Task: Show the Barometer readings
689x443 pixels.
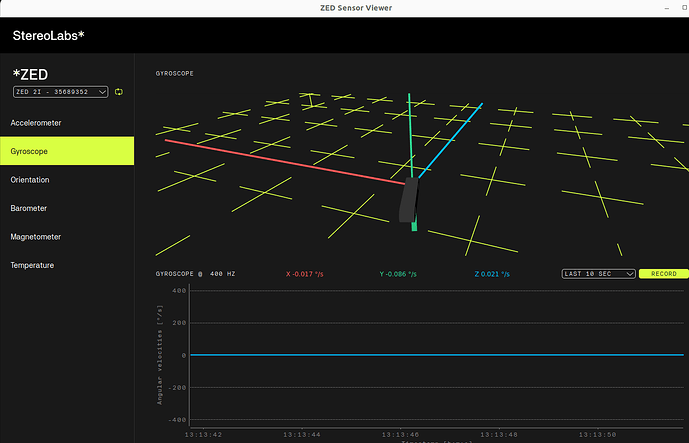Action: 29,208
